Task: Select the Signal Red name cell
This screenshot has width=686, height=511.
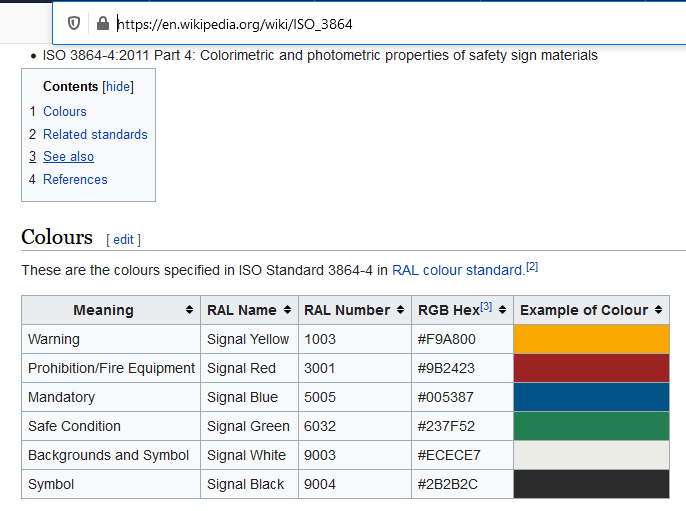Action: tap(249, 368)
